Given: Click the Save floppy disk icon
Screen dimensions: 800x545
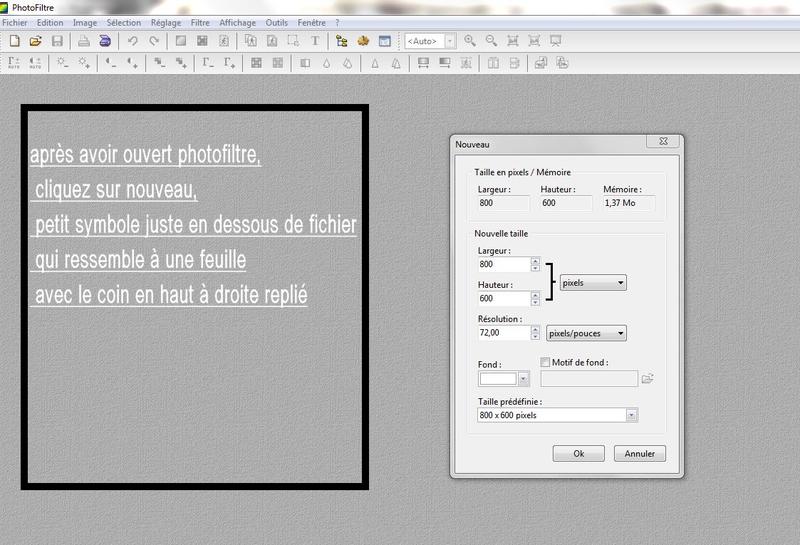Looking at the screenshot, I should 57,41.
